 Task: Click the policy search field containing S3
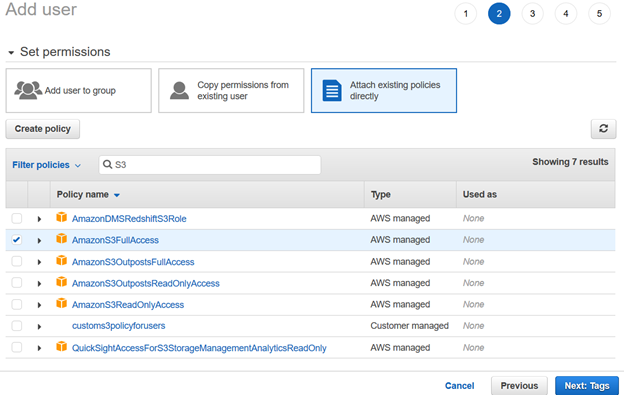[x=210, y=165]
